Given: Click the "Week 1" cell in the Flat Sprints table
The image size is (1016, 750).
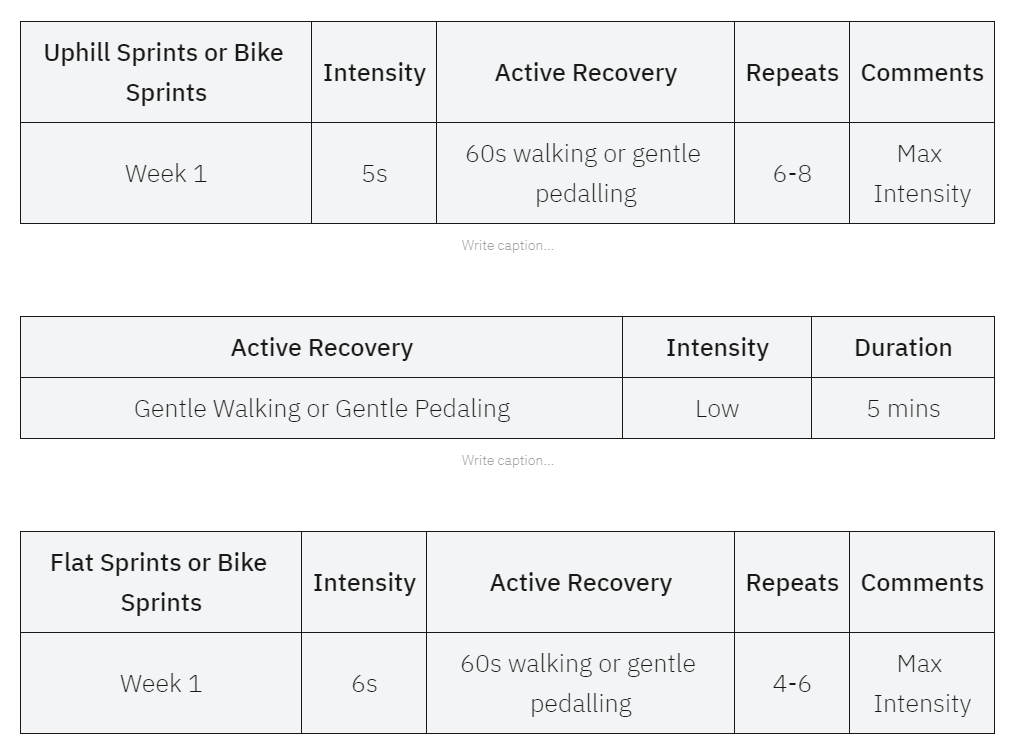Looking at the screenshot, I should click(161, 683).
